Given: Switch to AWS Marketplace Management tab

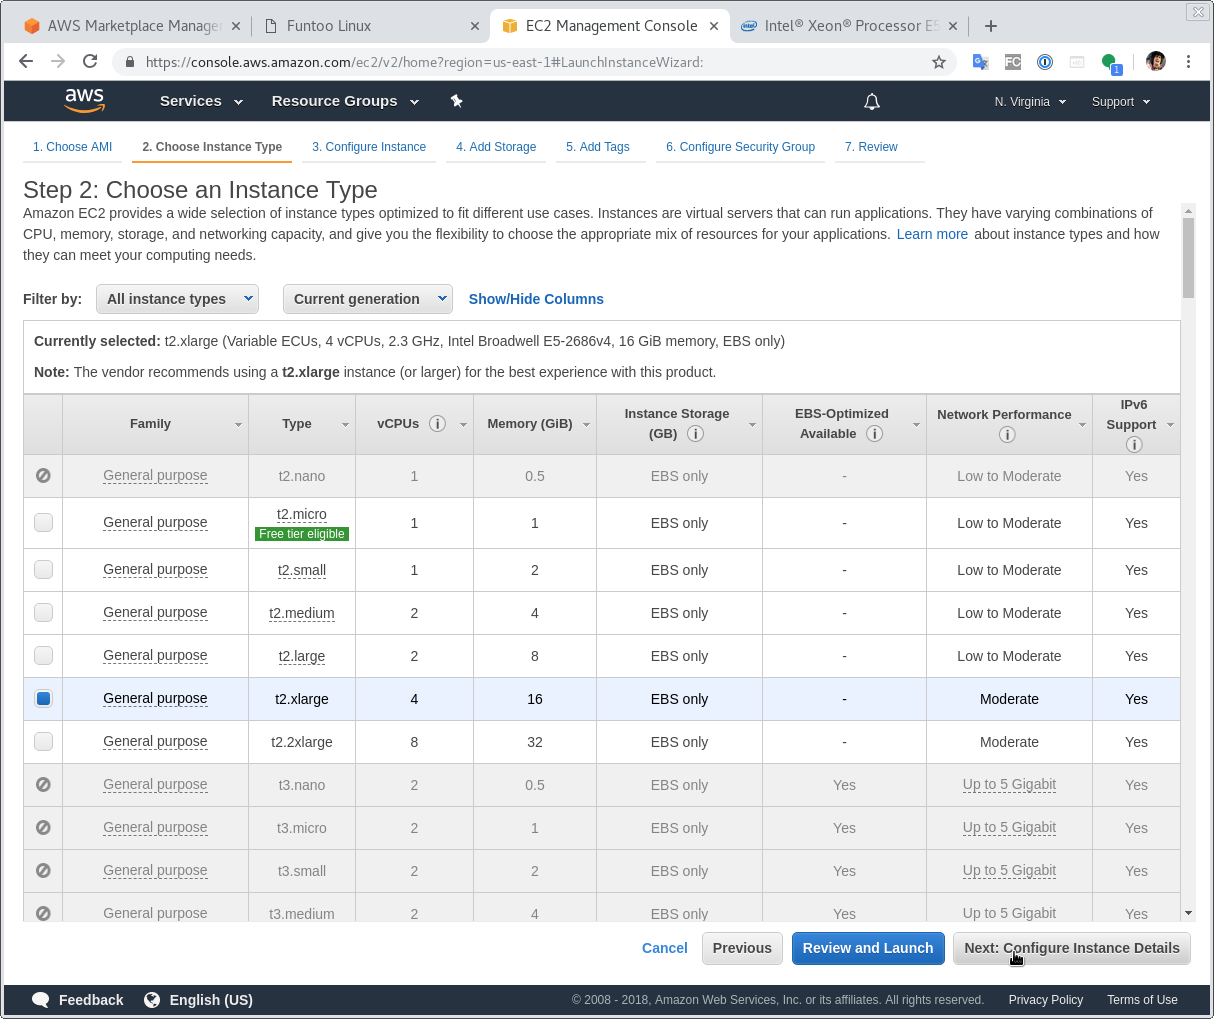Looking at the screenshot, I should click(132, 26).
